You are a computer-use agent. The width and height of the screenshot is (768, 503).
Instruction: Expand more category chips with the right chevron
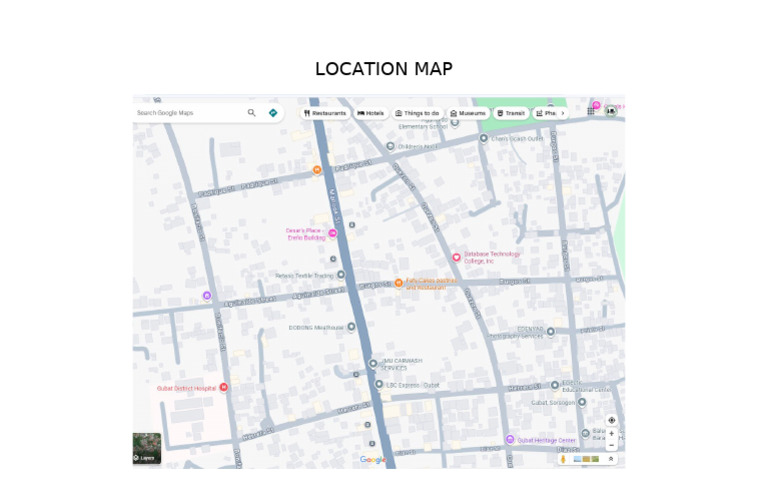[563, 113]
